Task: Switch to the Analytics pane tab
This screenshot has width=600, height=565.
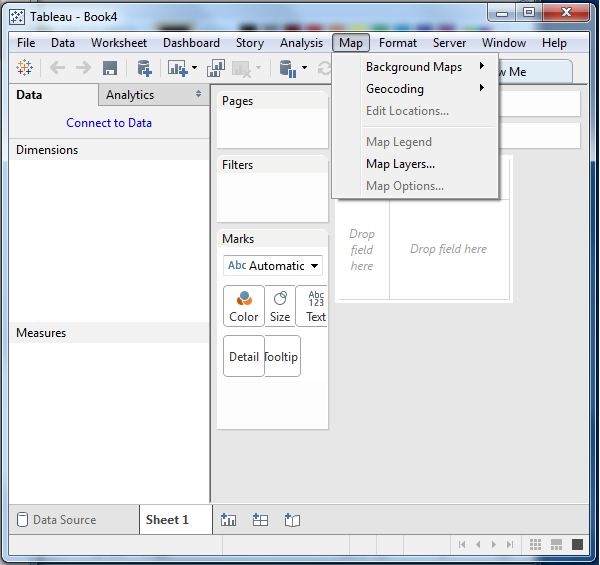Action: coord(153,94)
